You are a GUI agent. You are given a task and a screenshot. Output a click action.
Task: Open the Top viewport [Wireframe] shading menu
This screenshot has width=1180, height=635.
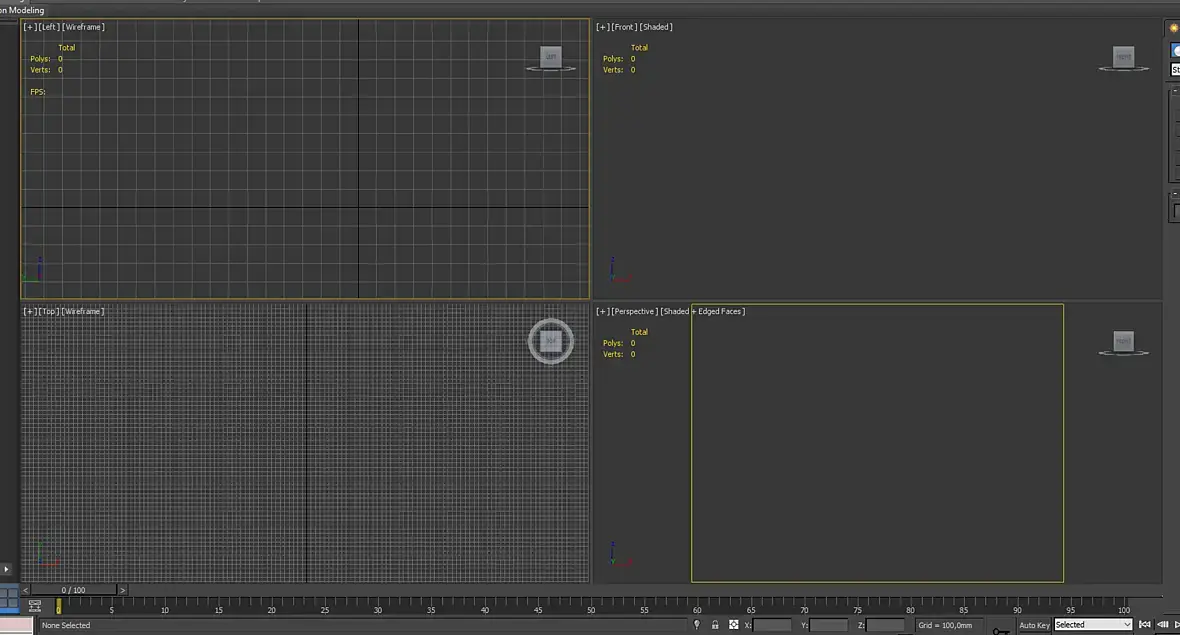click(84, 311)
